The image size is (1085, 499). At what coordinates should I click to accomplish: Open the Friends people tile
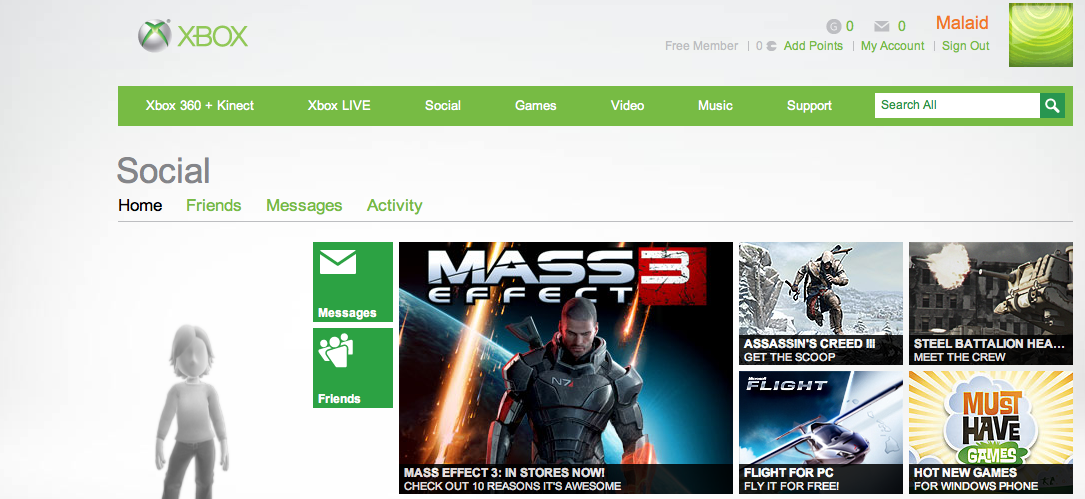click(x=353, y=368)
